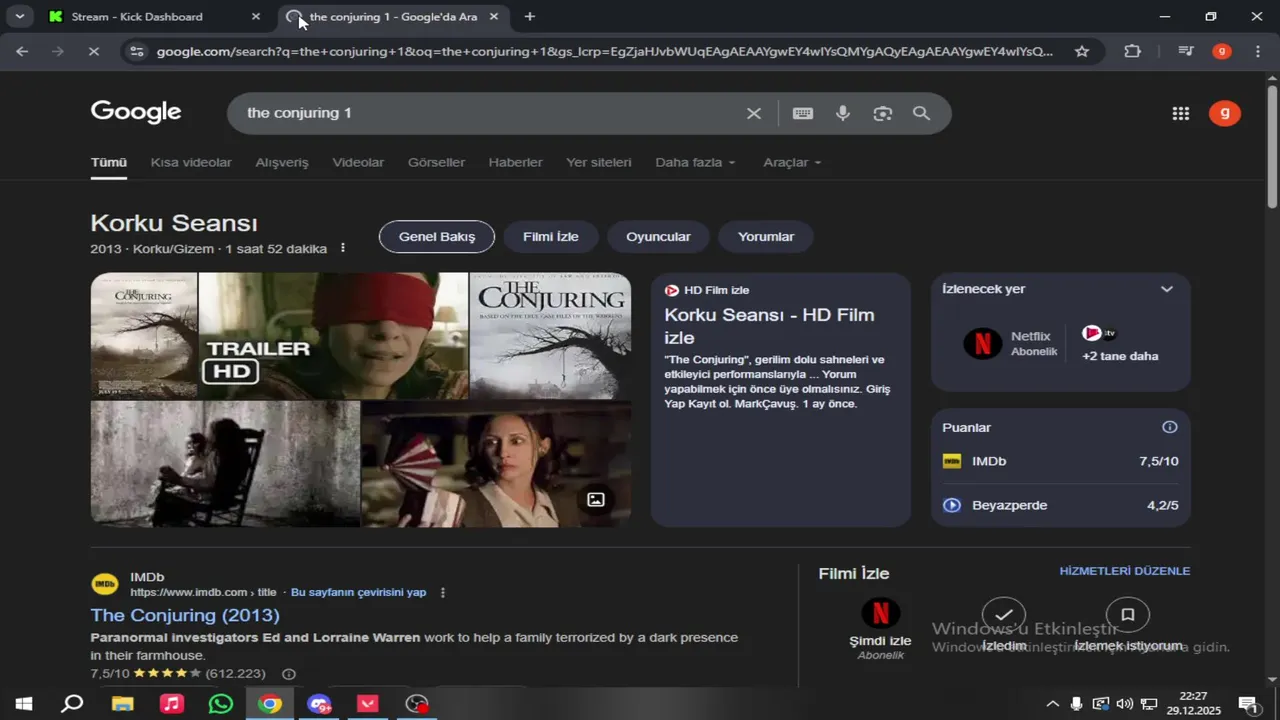Open more options next to the movie duration
The image size is (1280, 720).
pos(343,248)
